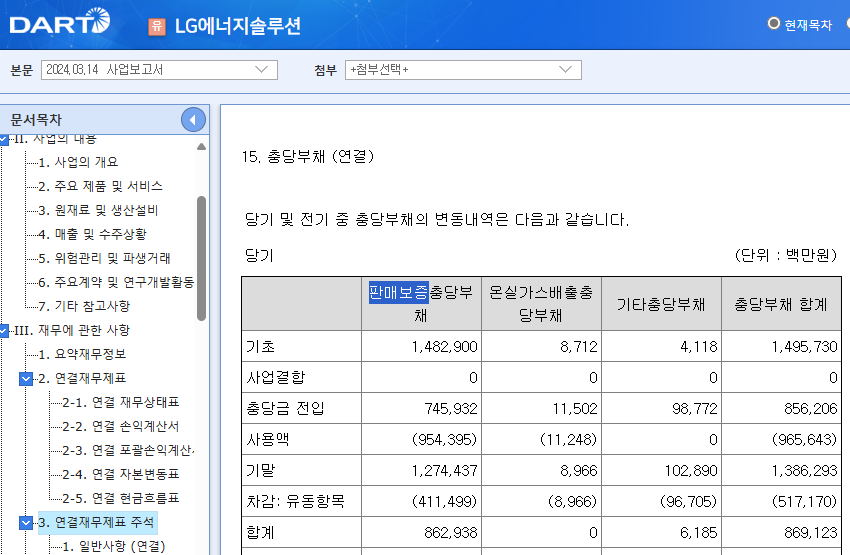This screenshot has height=555, width=850.
Task: Select the 현재목차 radio button
Action: pyautogui.click(x=774, y=24)
